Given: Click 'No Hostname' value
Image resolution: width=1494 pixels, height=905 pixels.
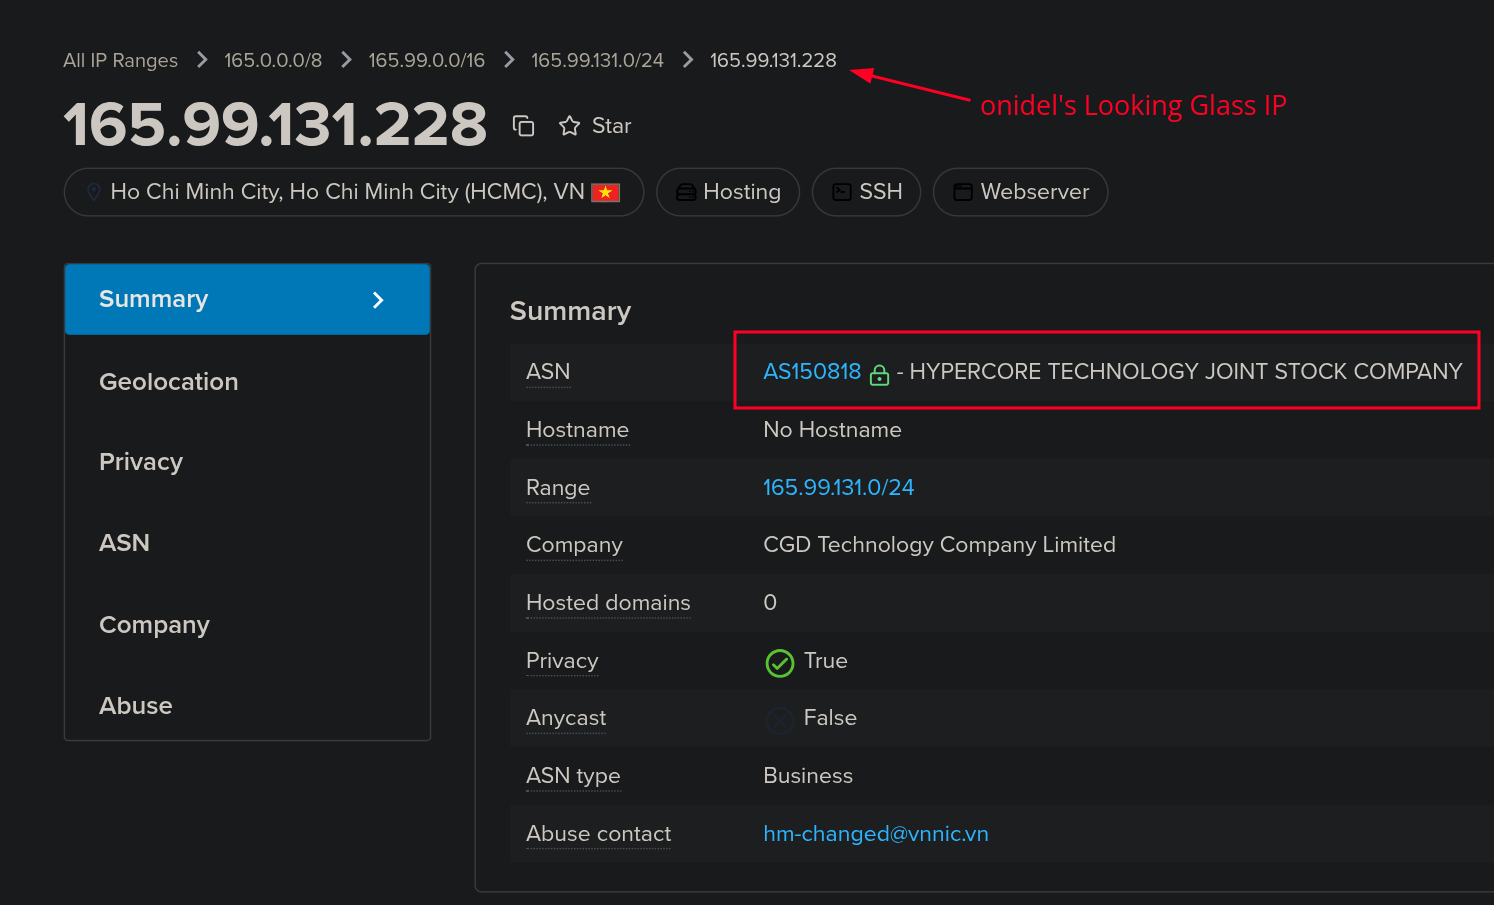Looking at the screenshot, I should 832,430.
